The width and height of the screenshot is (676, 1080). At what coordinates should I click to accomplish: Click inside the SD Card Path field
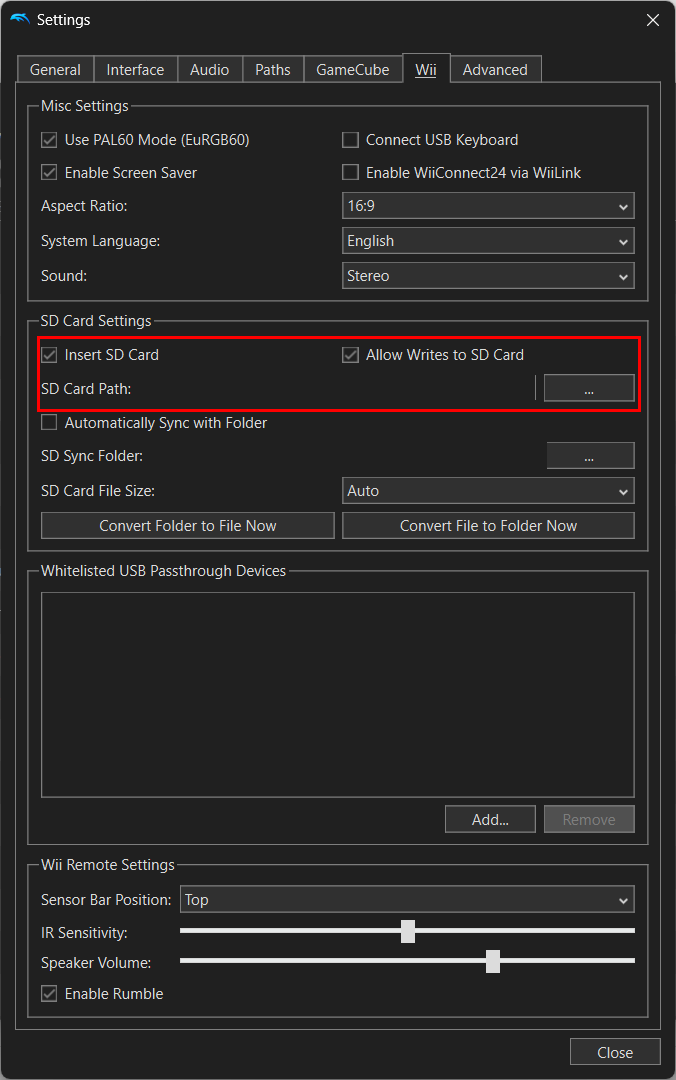coord(336,388)
